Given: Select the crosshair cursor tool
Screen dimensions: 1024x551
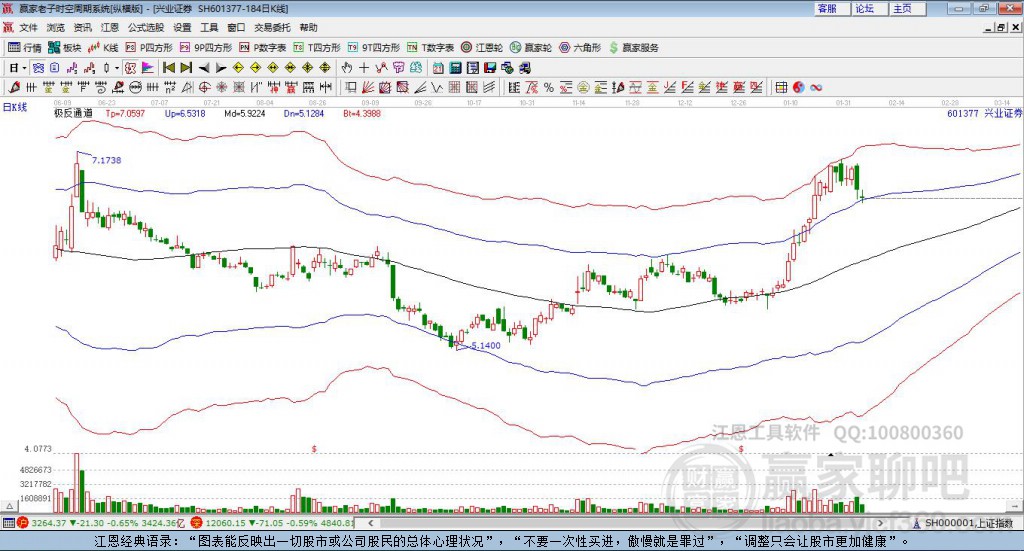Looking at the screenshot, I should (364, 68).
